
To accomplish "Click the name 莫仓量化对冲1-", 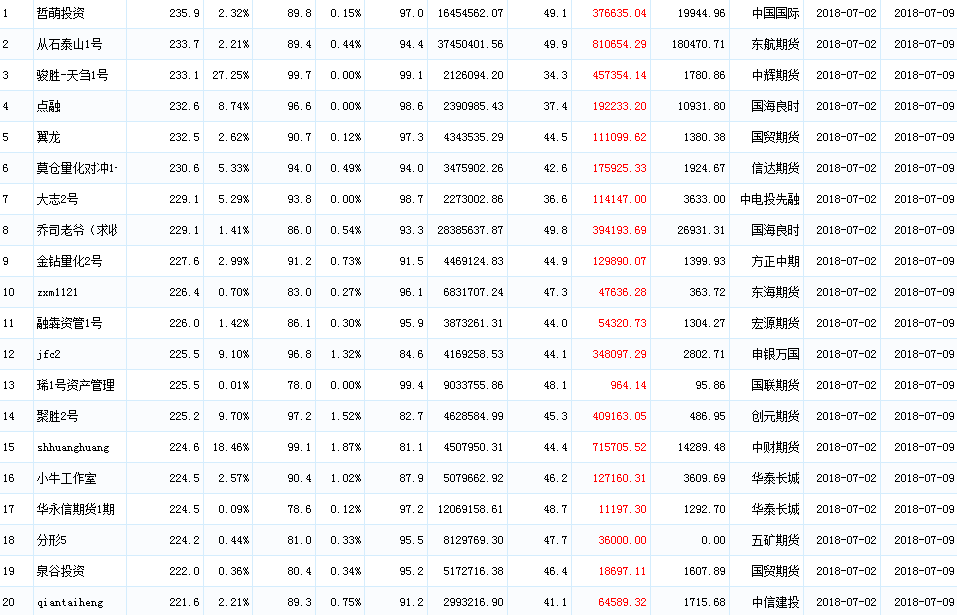I will (77, 168).
